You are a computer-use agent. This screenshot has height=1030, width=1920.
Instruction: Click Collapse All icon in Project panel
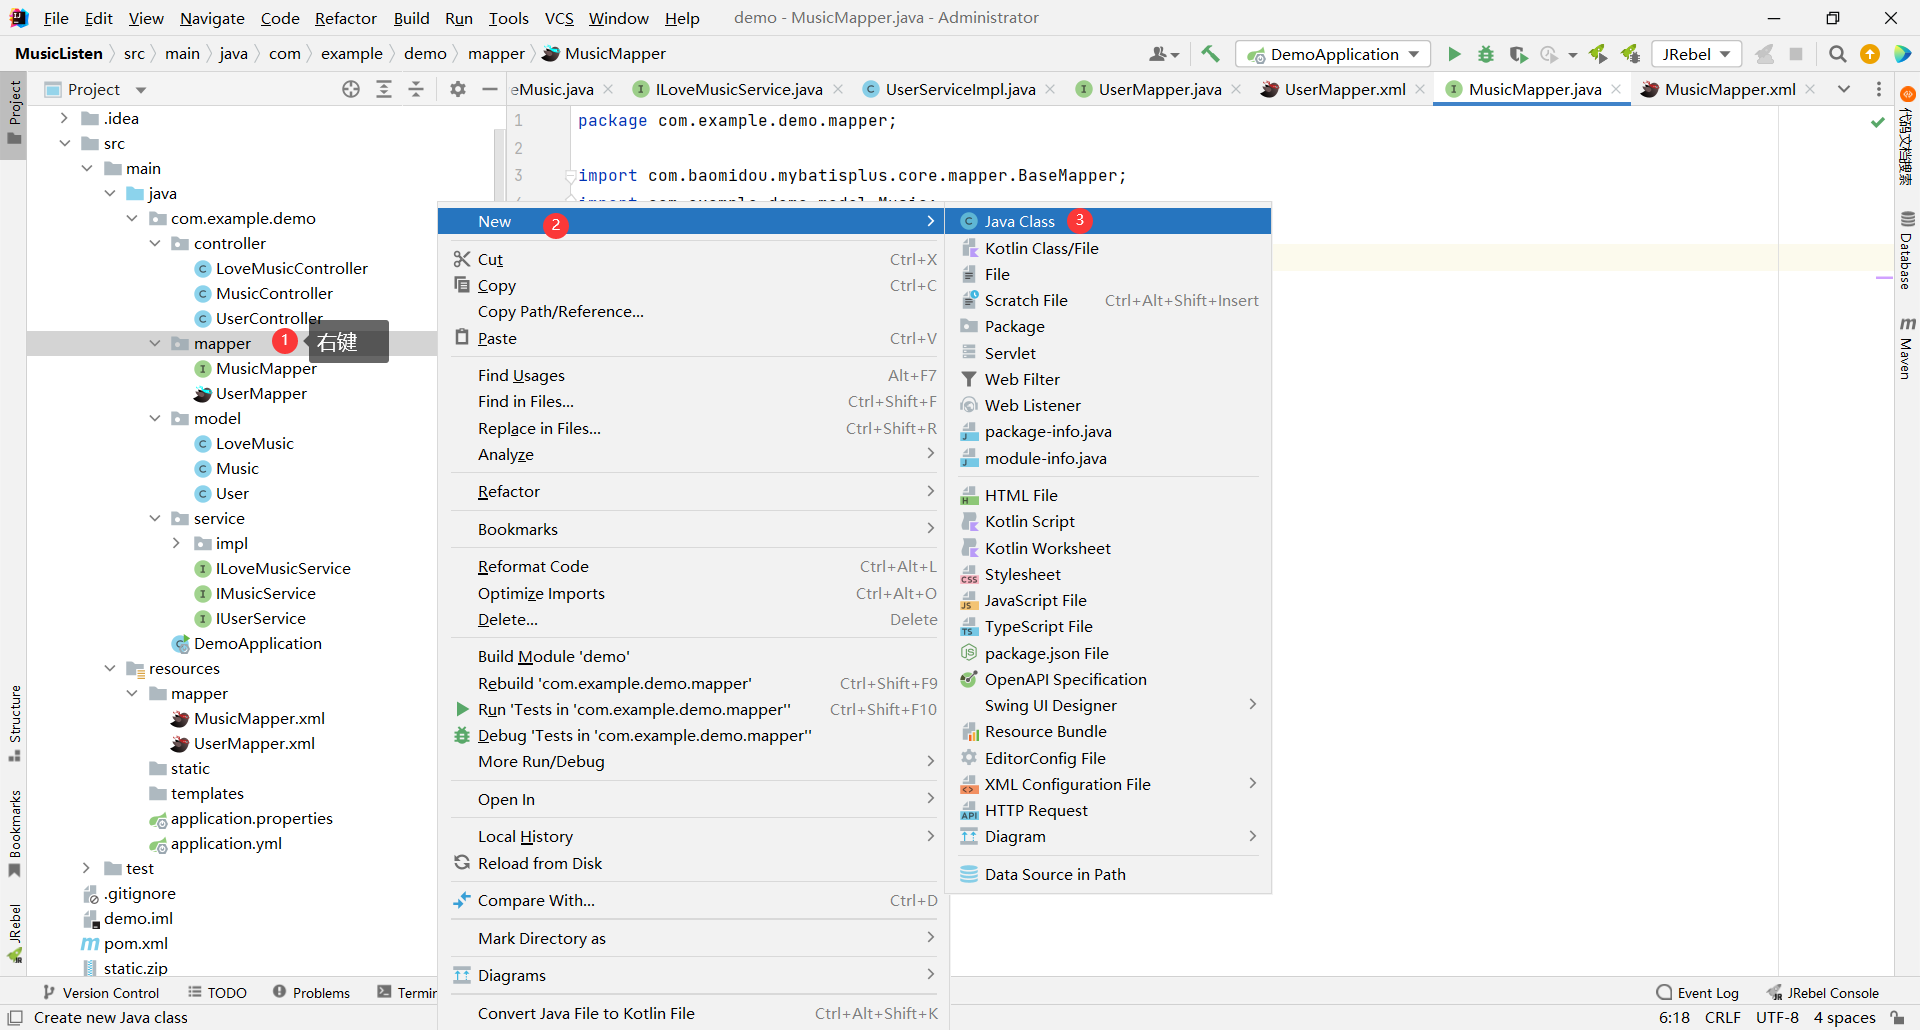416,90
